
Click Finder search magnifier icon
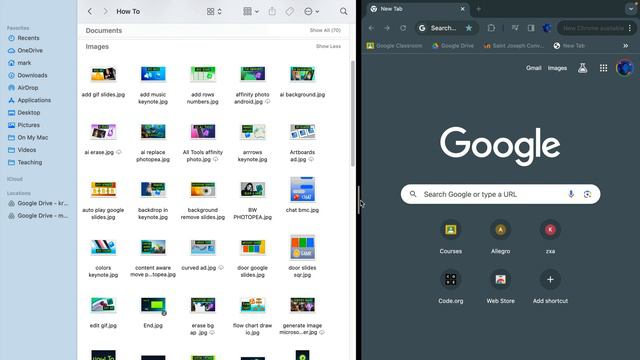(x=344, y=11)
